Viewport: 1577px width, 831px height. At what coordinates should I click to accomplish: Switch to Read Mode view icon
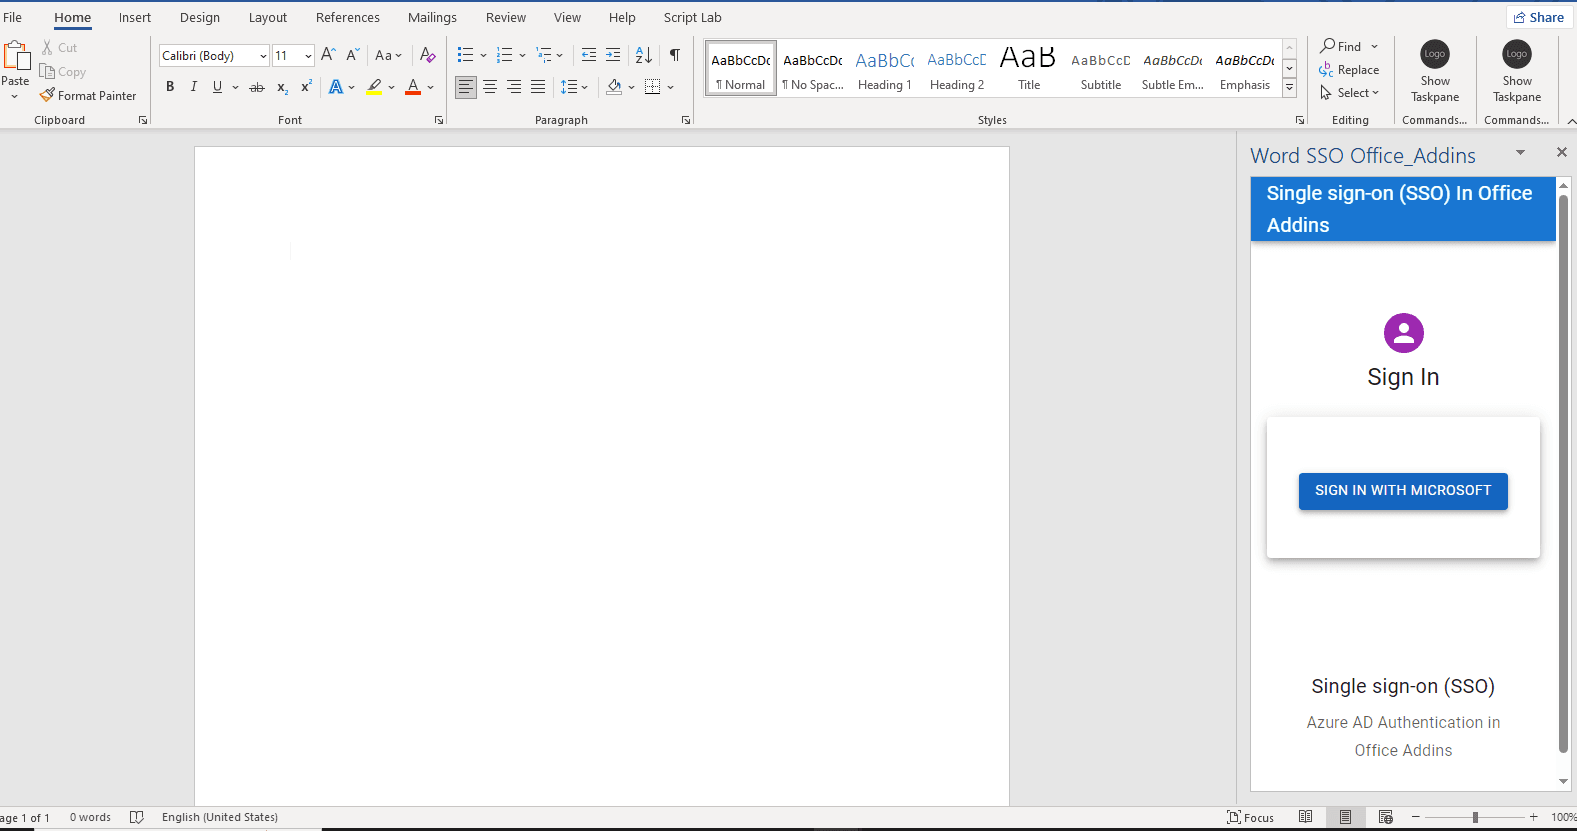pos(1305,817)
